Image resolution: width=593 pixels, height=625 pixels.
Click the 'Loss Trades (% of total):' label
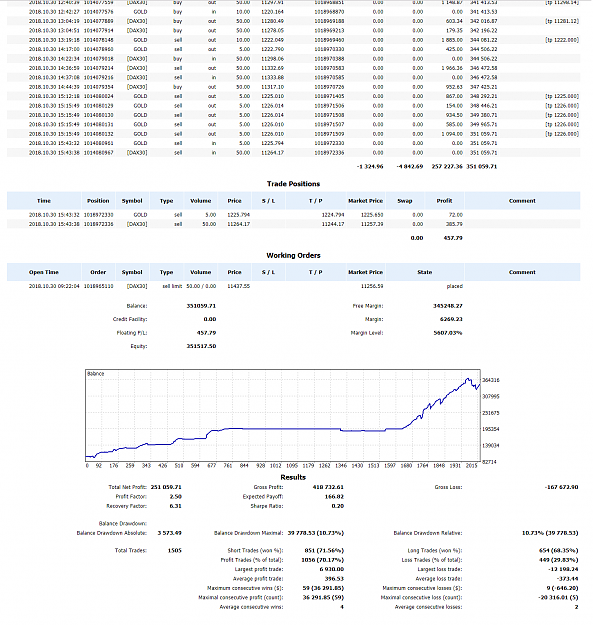click(x=432, y=560)
